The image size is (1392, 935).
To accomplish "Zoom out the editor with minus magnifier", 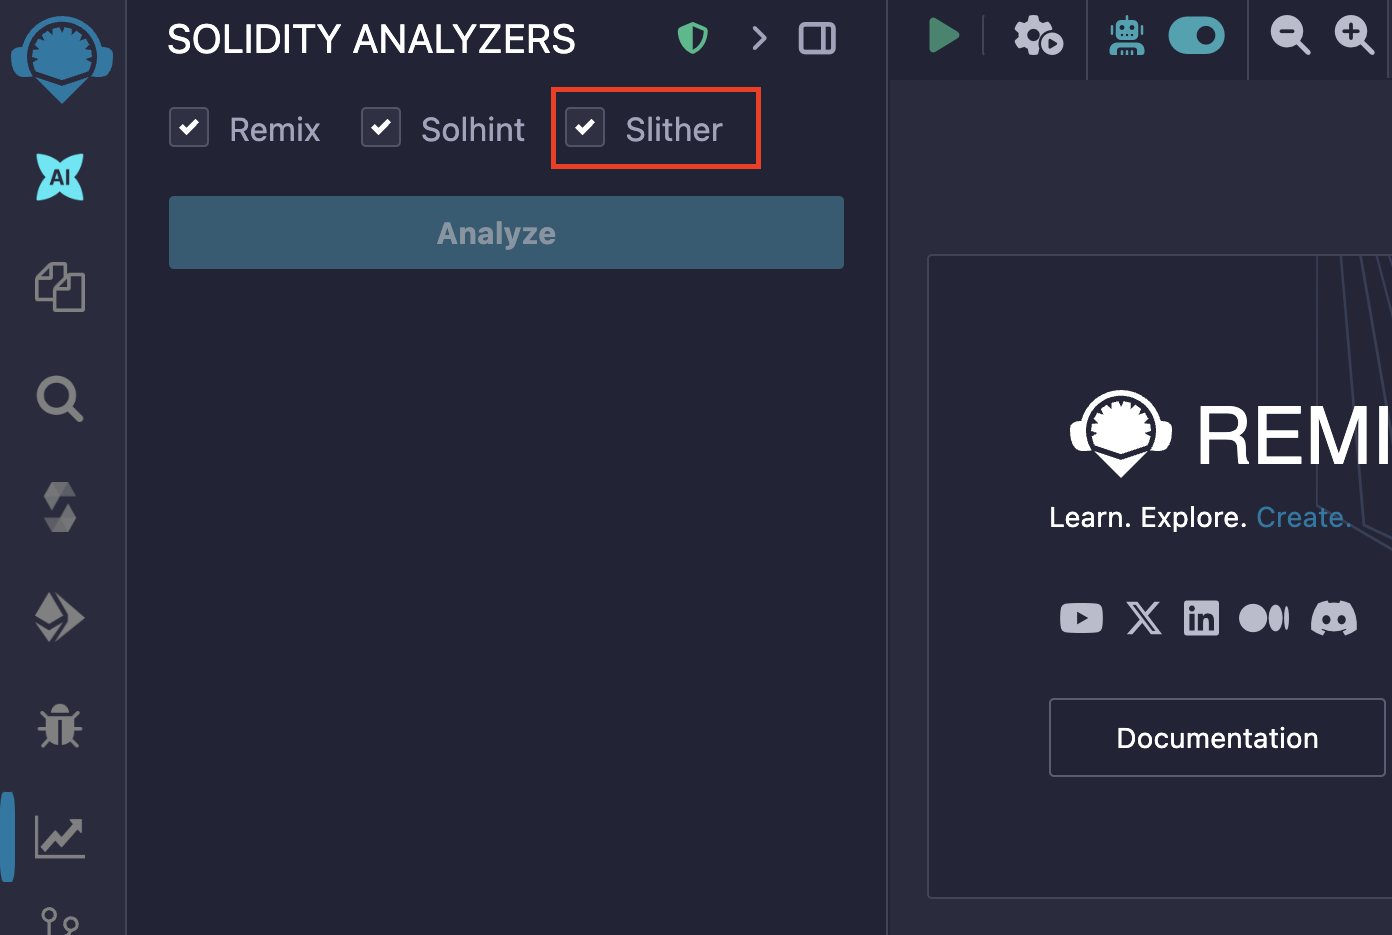I will (1290, 36).
